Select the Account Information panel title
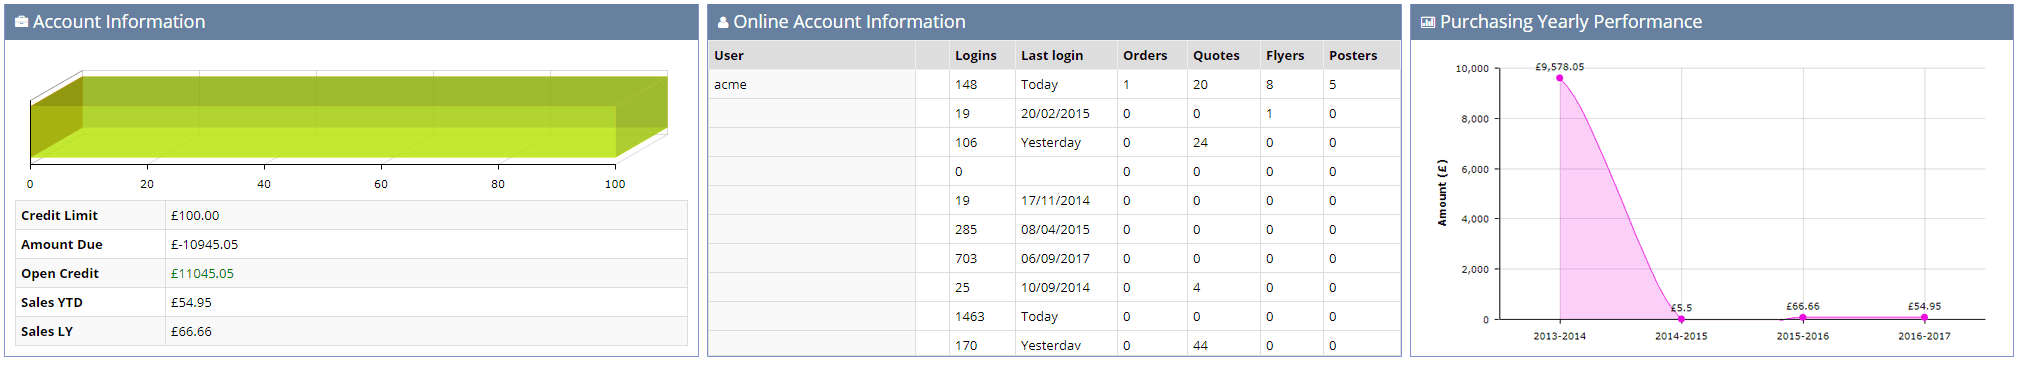Viewport: 2019px width, 383px height. [119, 22]
